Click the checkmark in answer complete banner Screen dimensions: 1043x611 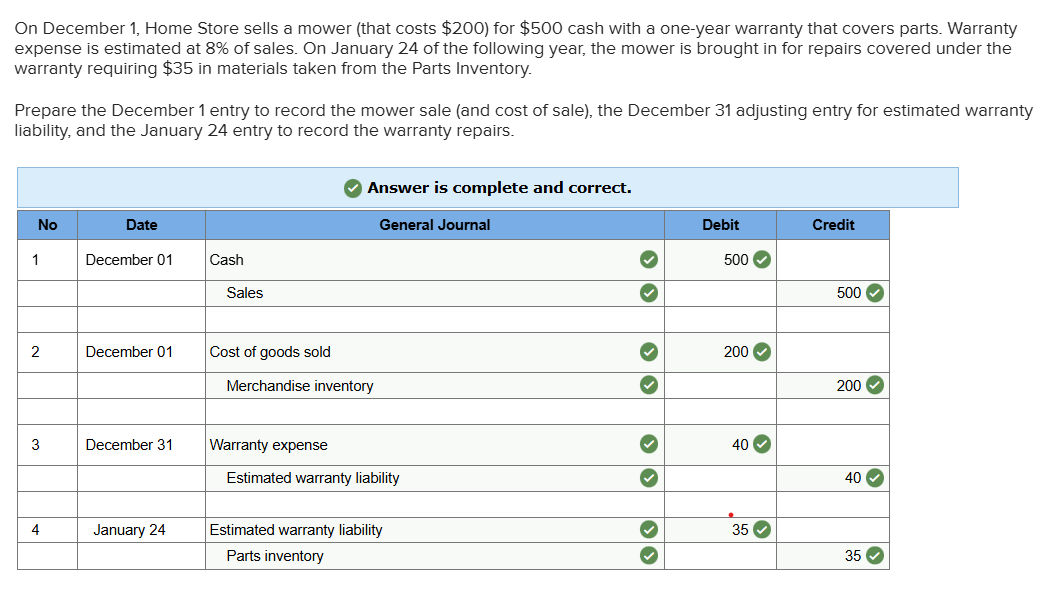click(x=353, y=188)
